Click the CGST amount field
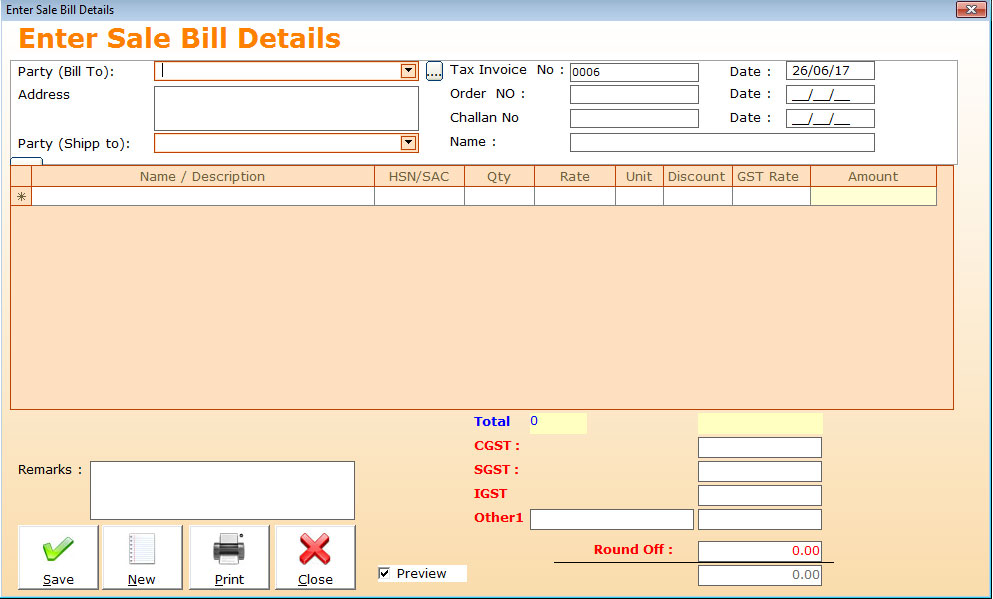 [760, 447]
